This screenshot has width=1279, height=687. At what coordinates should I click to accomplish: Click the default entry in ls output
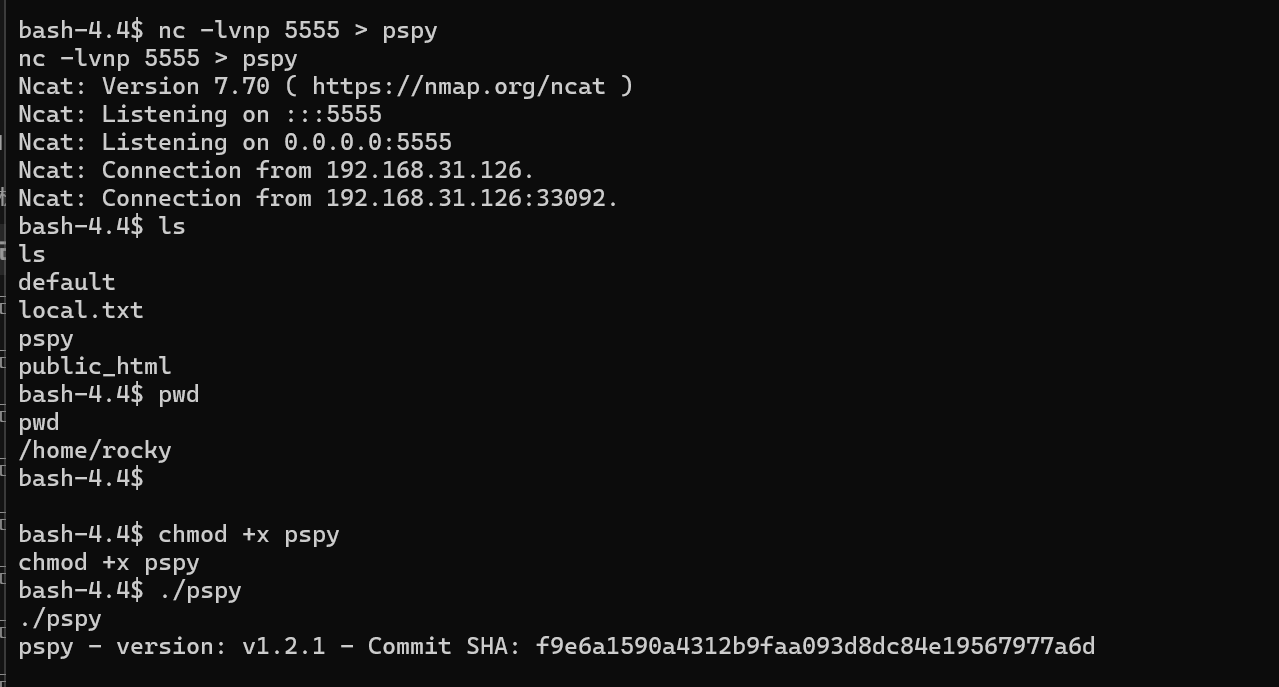coord(67,282)
